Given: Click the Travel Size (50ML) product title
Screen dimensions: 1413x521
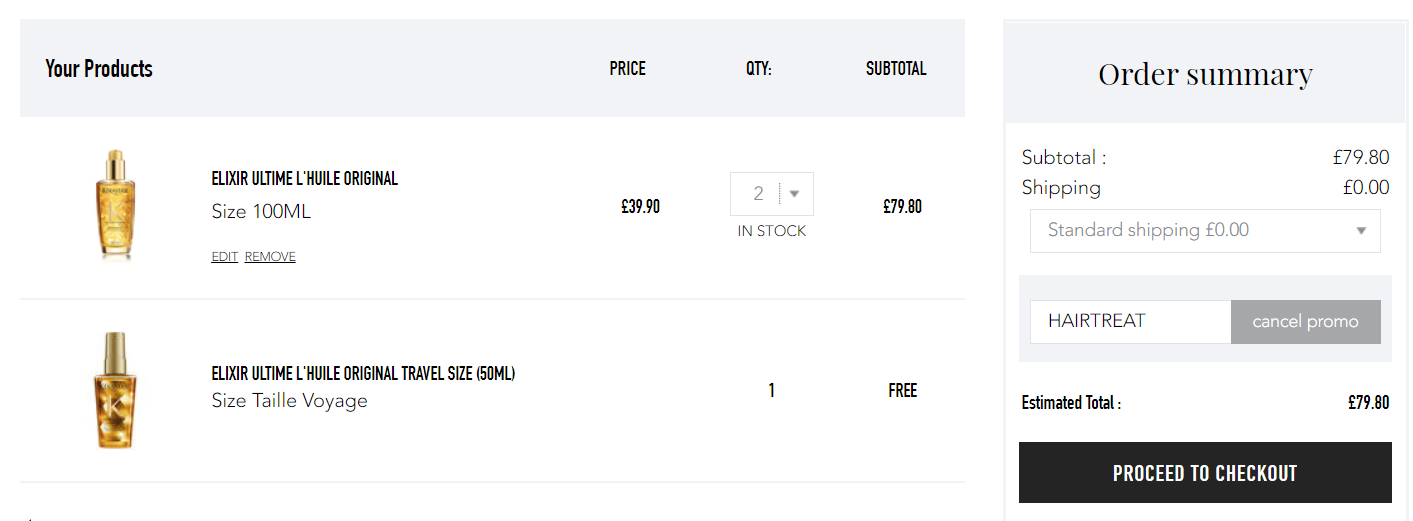Looking at the screenshot, I should tap(364, 374).
